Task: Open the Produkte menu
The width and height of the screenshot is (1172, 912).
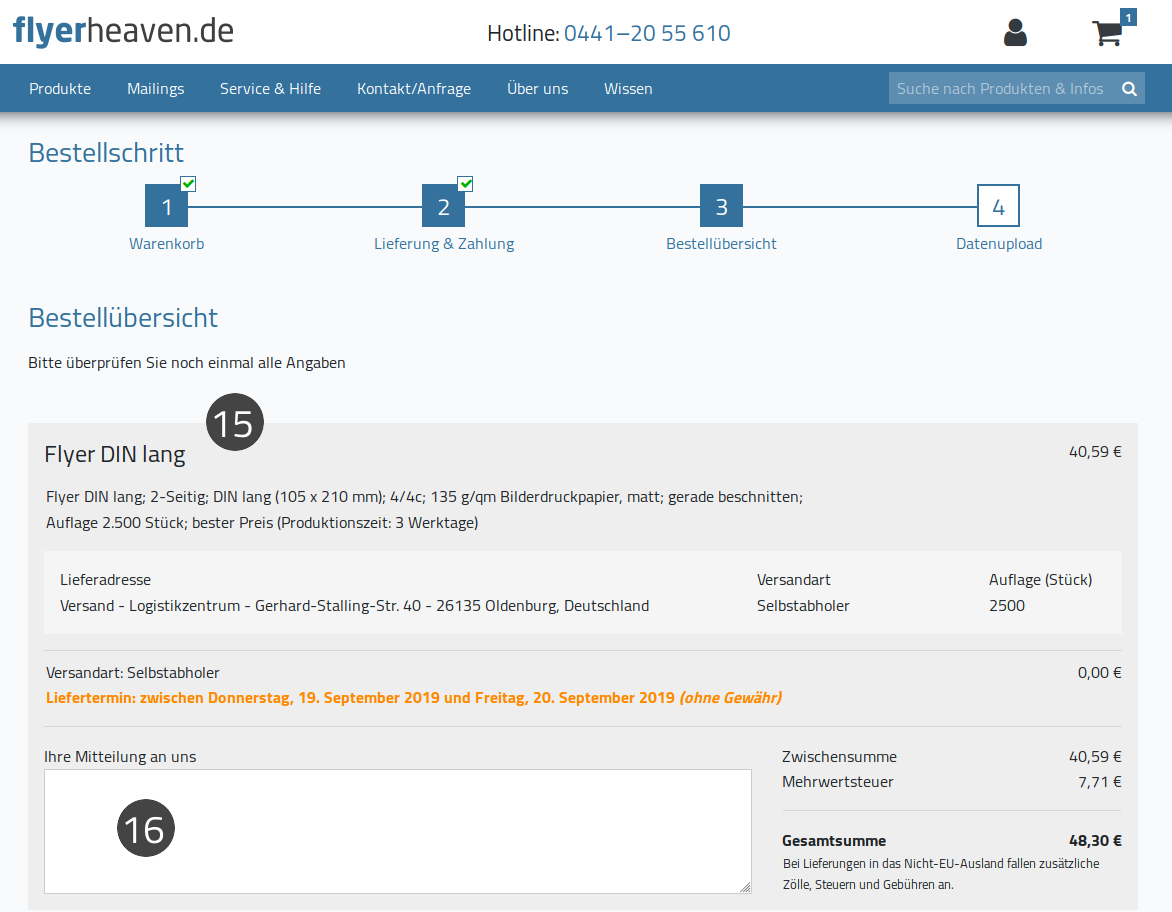Action: pyautogui.click(x=60, y=89)
